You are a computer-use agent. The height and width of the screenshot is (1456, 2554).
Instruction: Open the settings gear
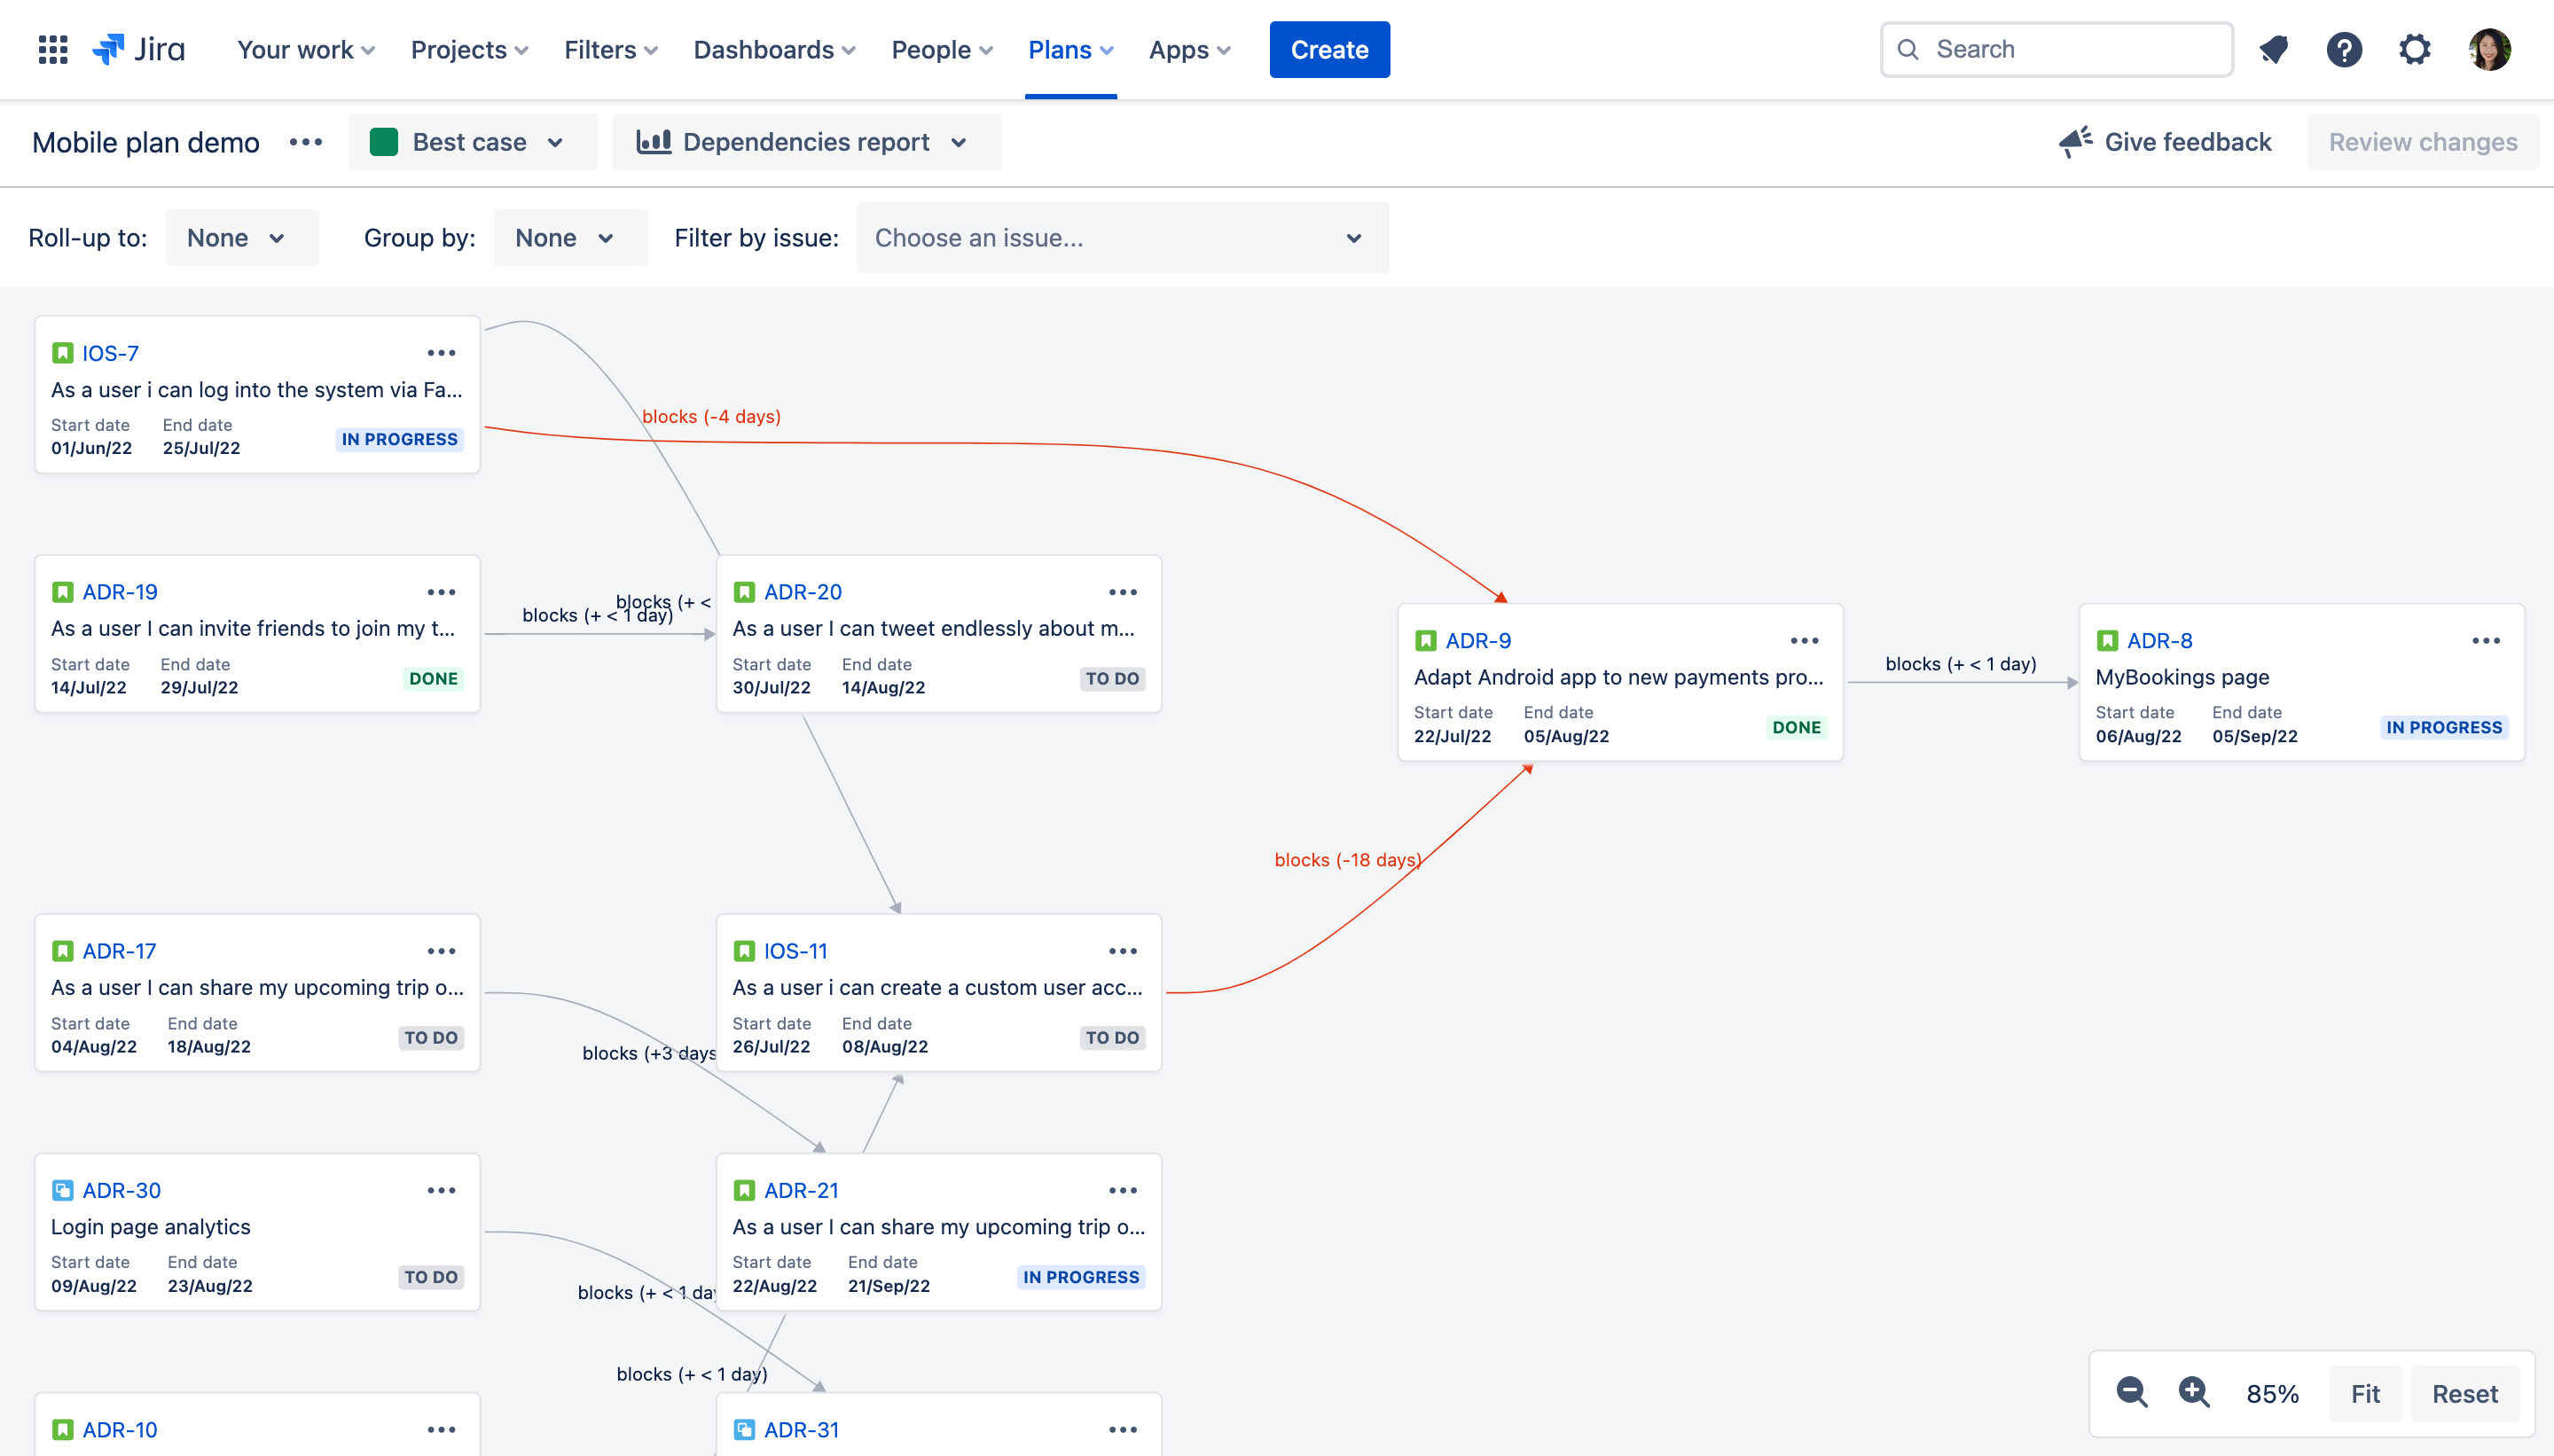(x=2415, y=49)
